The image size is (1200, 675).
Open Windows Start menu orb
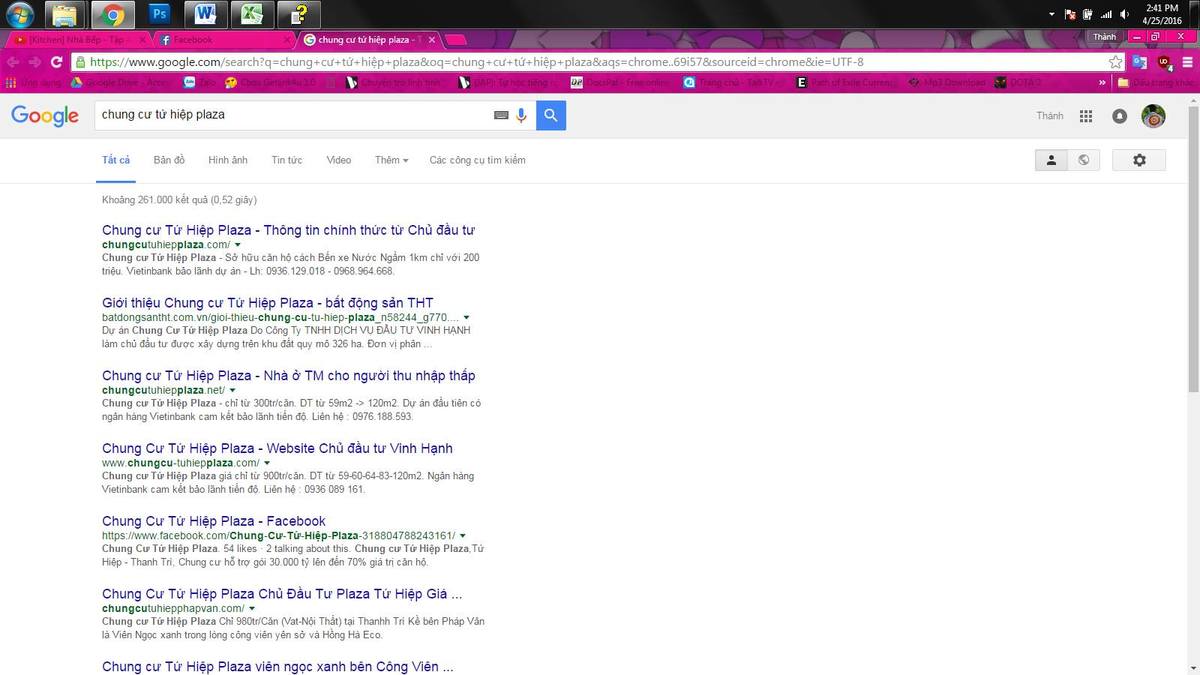click(20, 14)
